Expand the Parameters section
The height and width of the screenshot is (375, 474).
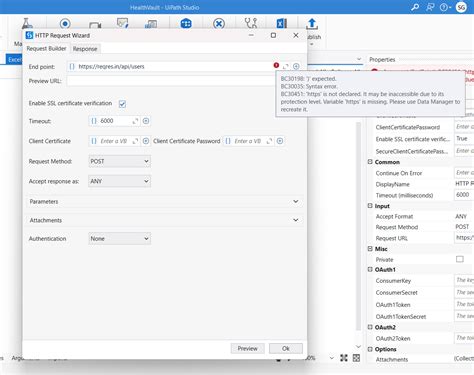tap(164, 202)
